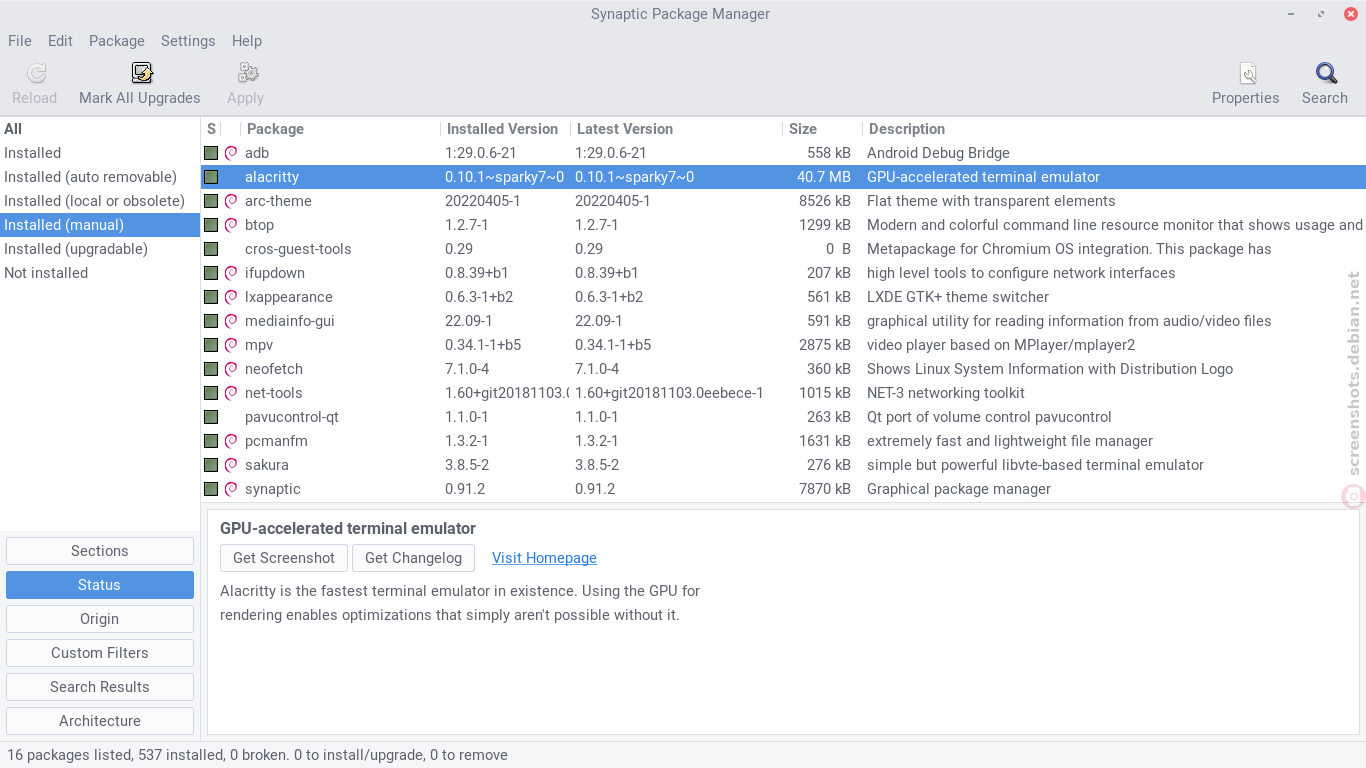This screenshot has width=1366, height=768.
Task: Click the Get Screenshot button
Action: pyautogui.click(x=284, y=558)
